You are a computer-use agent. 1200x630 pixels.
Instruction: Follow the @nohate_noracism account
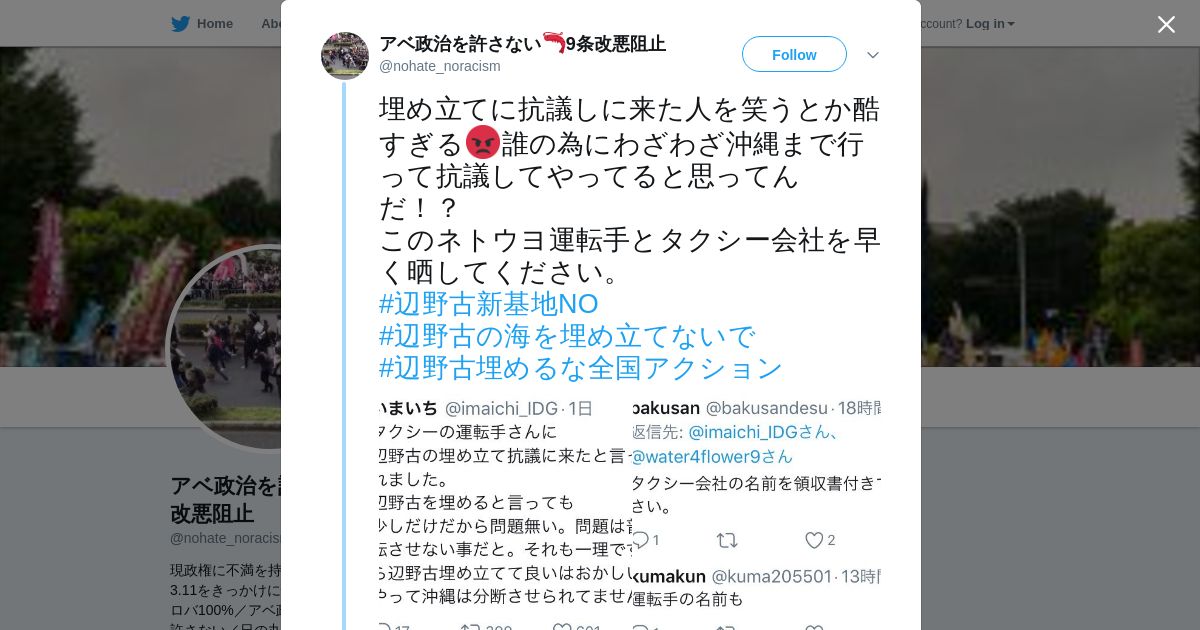(794, 54)
